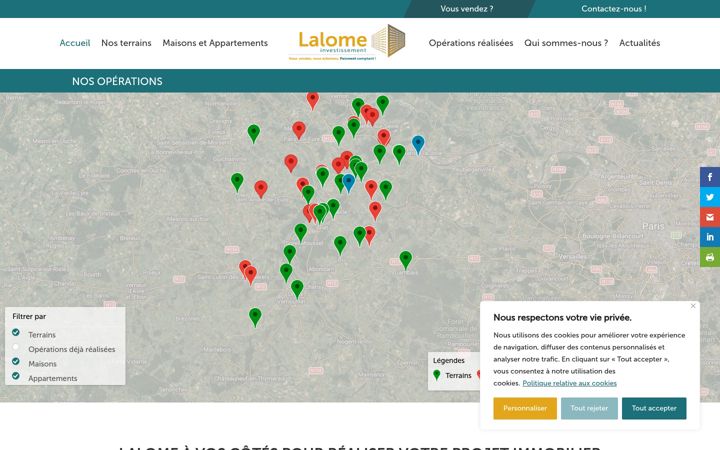The width and height of the screenshot is (720, 450).
Task: Close the cookie consent popup
Action: point(693,306)
